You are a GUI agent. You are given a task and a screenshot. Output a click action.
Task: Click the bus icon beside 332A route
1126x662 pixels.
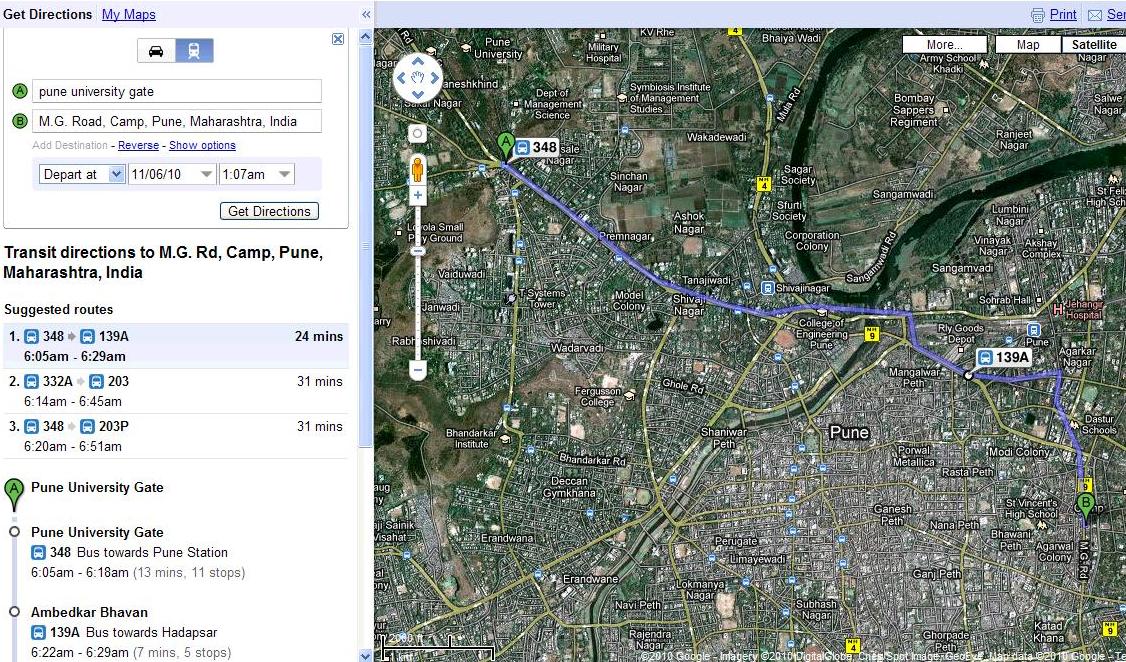[x=32, y=381]
